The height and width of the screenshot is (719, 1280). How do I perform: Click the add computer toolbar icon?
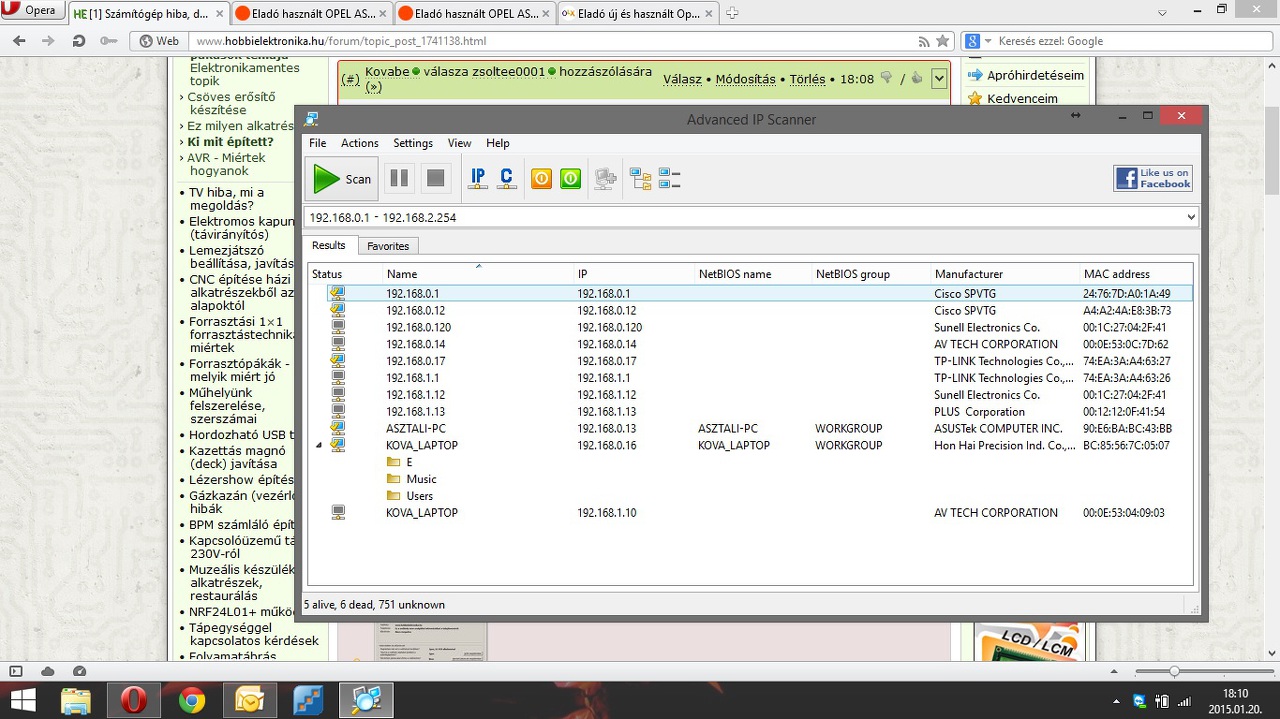click(x=605, y=179)
